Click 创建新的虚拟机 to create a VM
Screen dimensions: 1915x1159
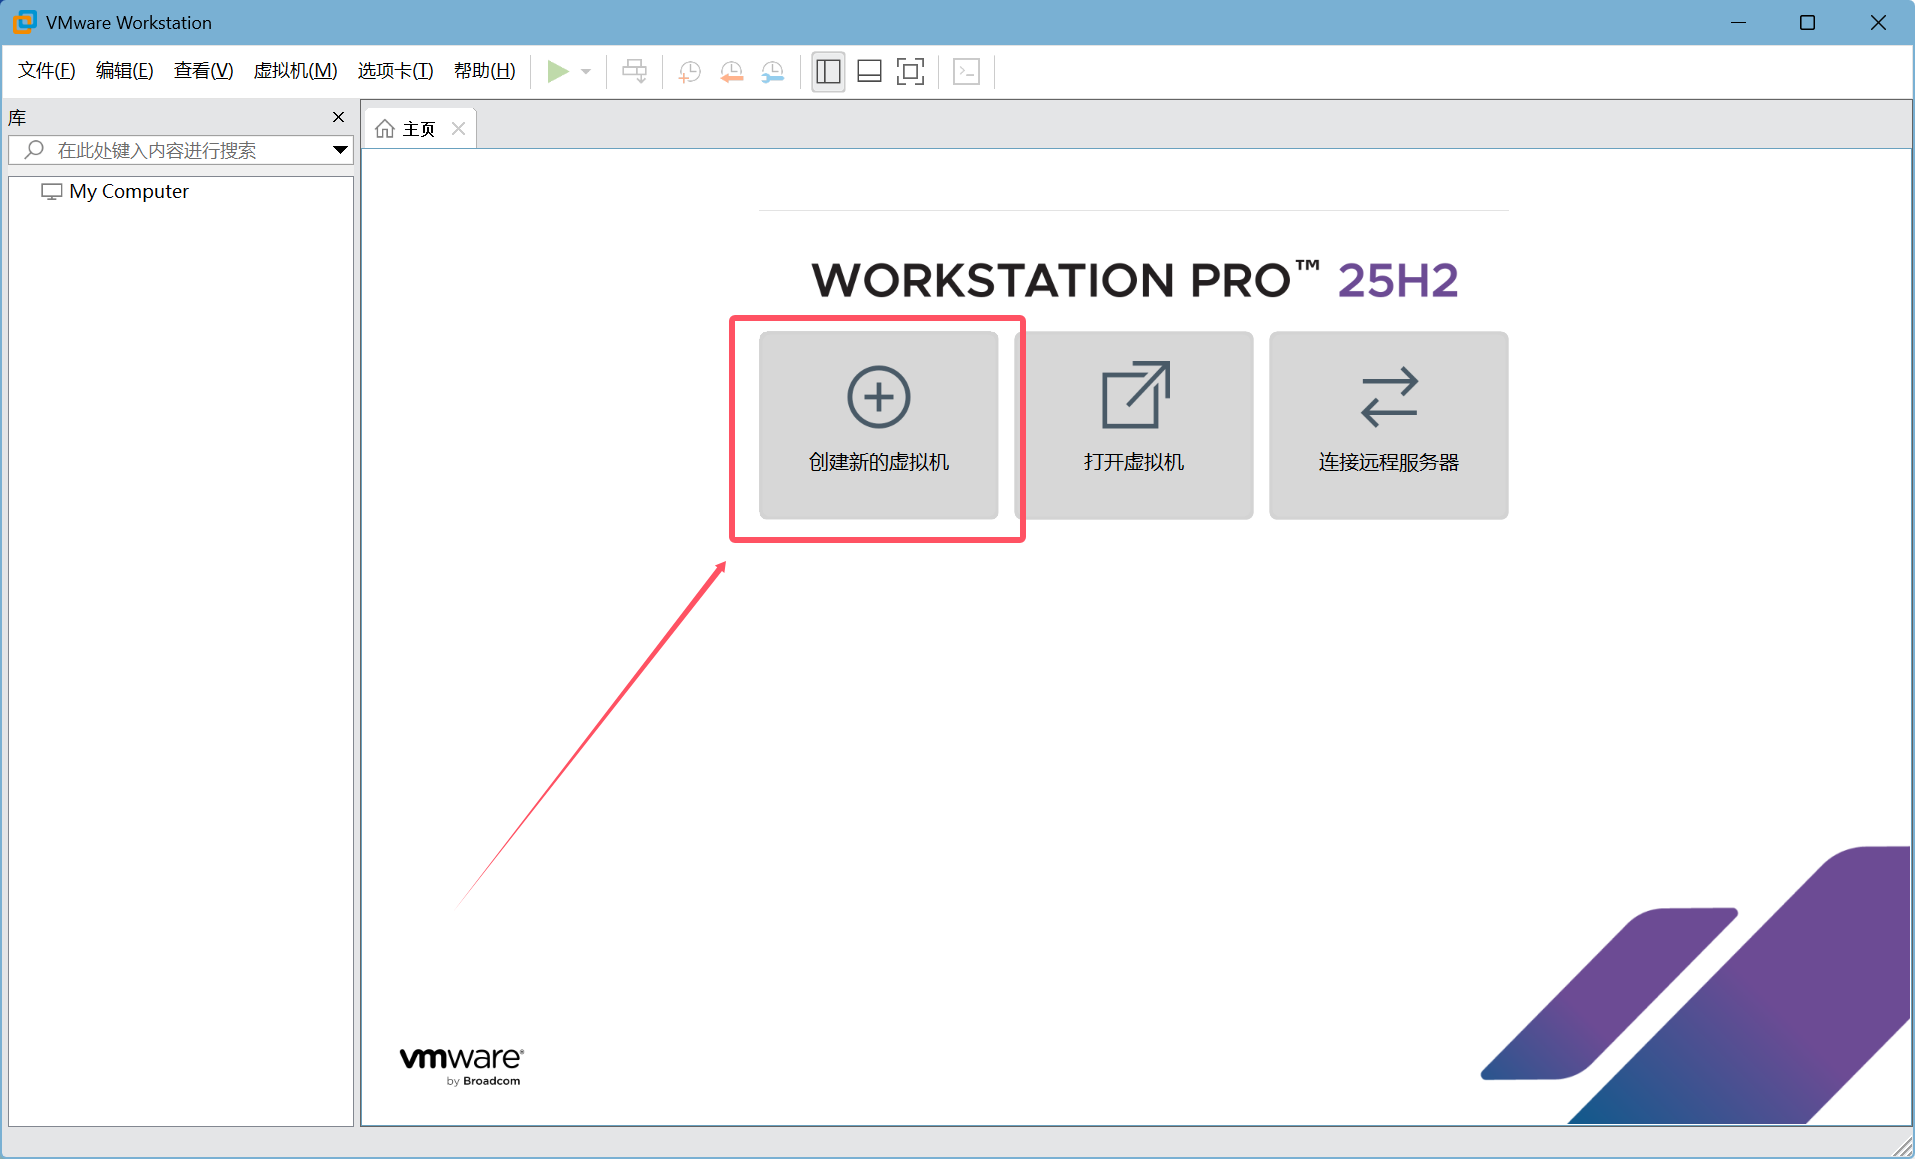click(878, 426)
